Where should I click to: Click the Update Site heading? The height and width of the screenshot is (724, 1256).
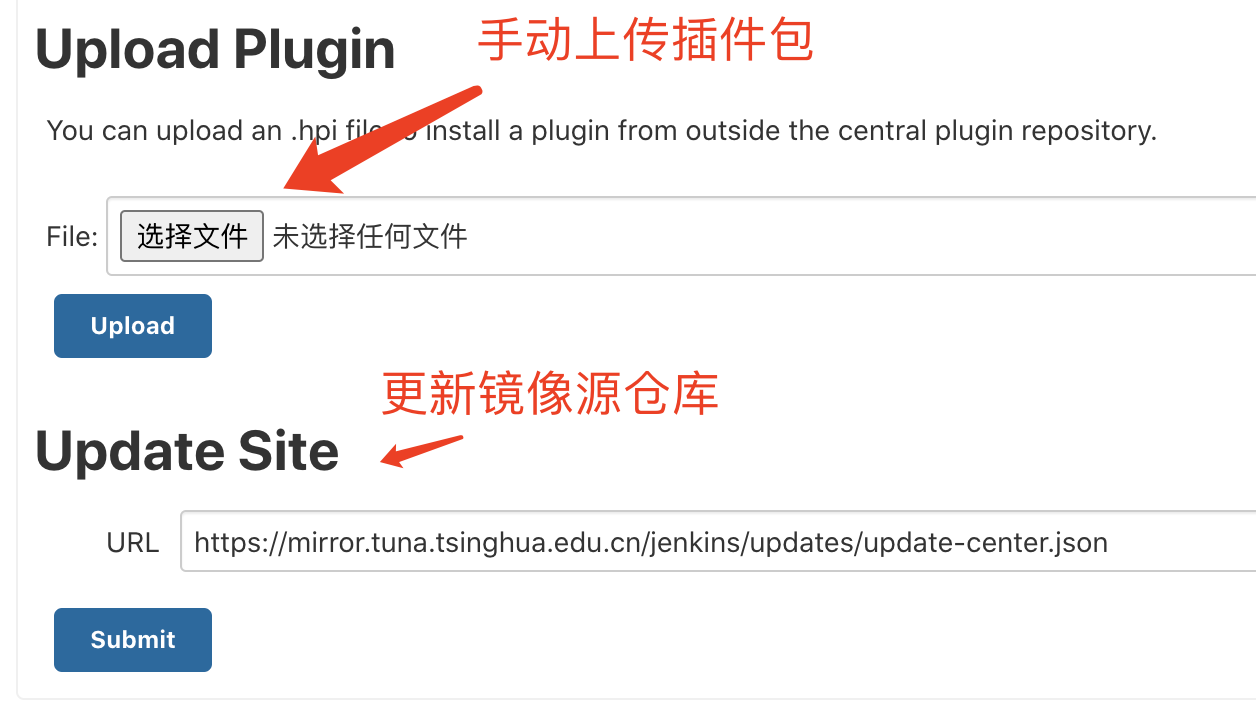(187, 452)
